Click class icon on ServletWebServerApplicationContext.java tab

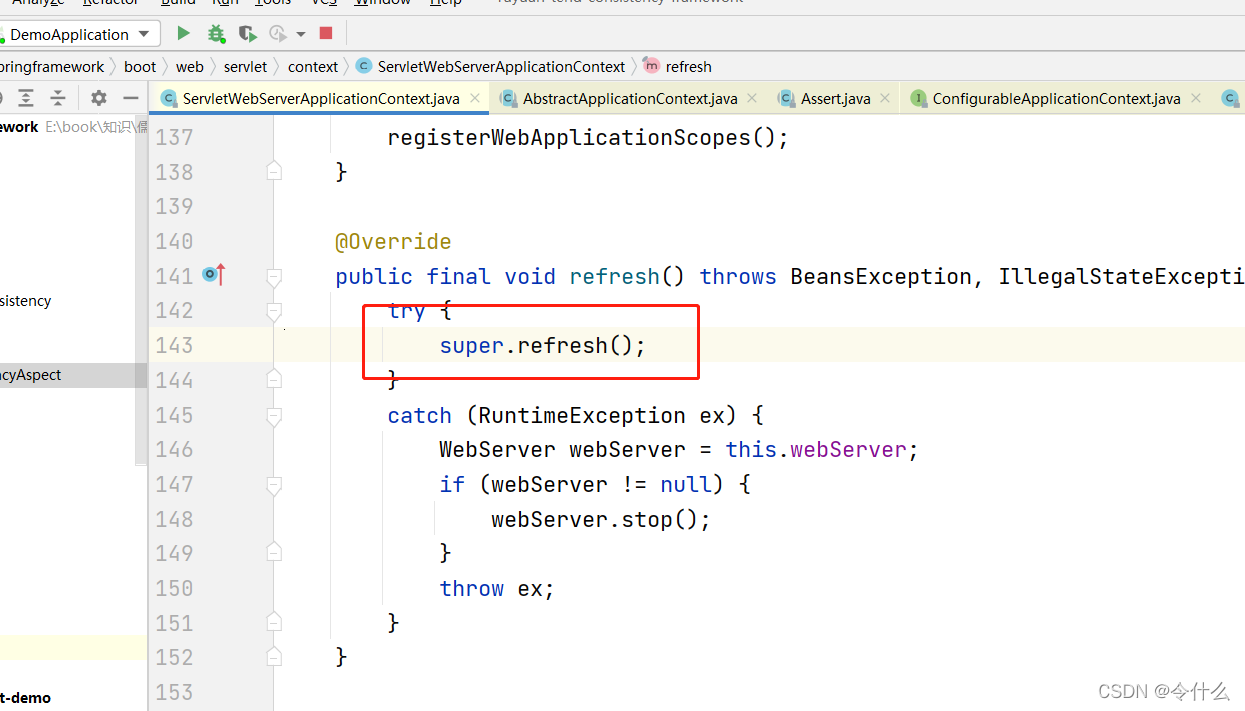click(x=169, y=98)
